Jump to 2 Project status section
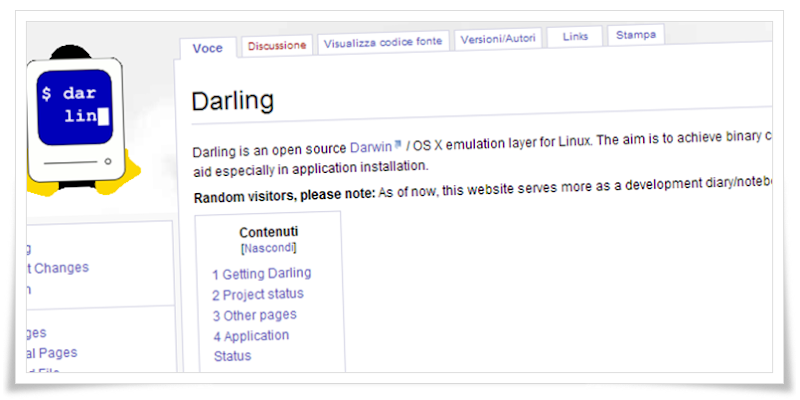 [x=258, y=294]
